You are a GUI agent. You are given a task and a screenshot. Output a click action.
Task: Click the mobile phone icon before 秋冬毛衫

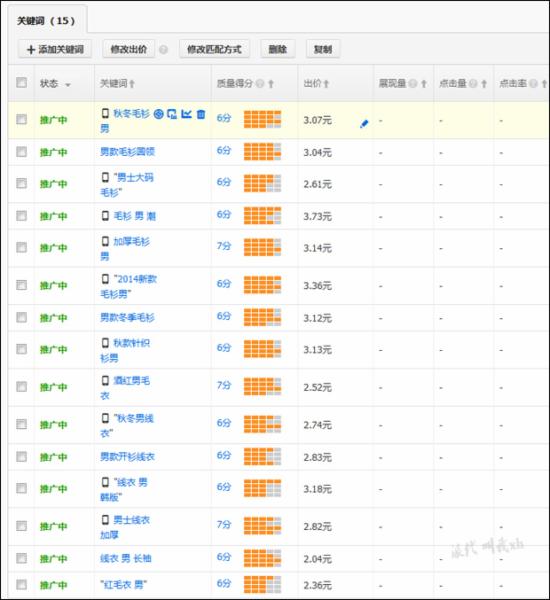105,113
